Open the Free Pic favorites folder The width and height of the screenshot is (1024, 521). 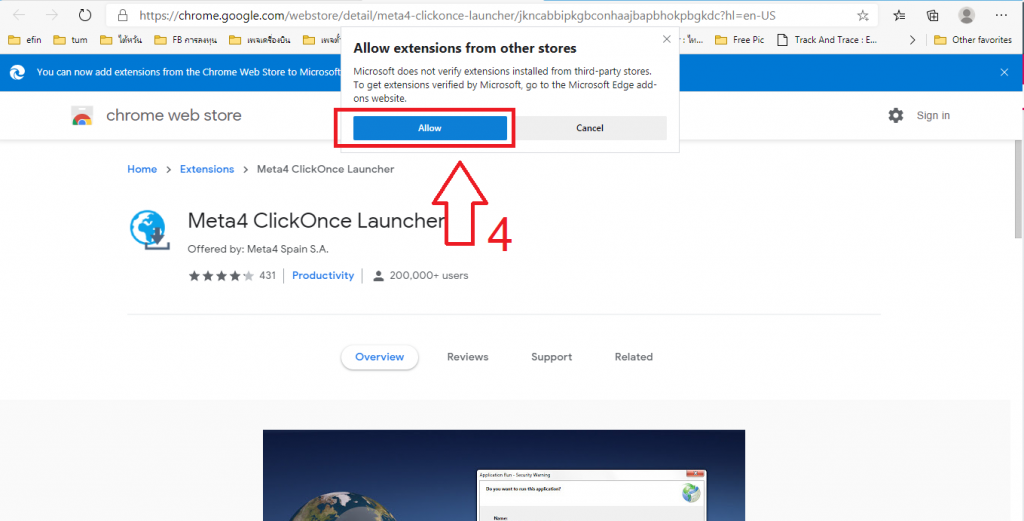point(740,40)
